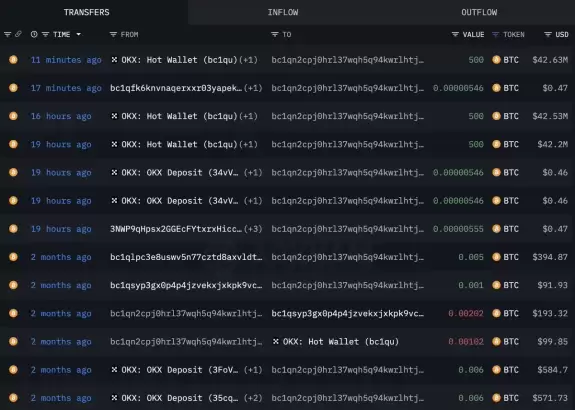Click the $42.63M USD amount

[x=550, y=60]
